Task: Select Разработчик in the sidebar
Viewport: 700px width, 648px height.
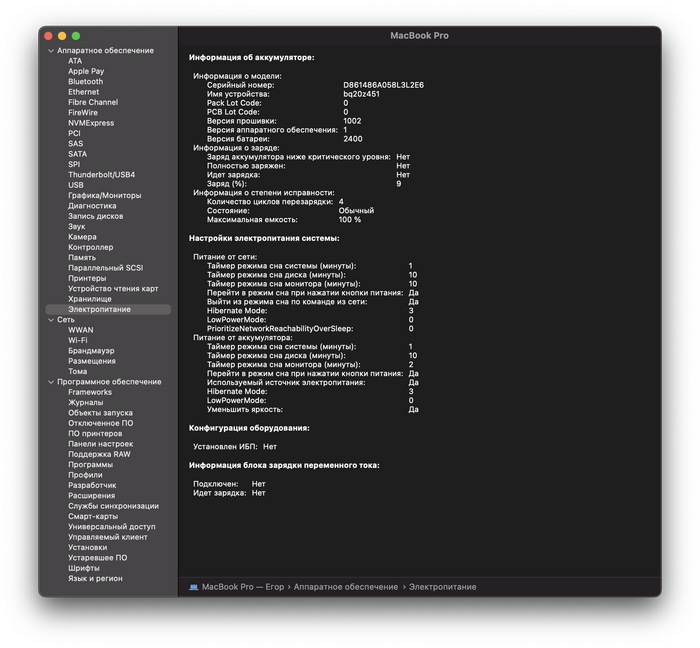Action: coord(92,486)
